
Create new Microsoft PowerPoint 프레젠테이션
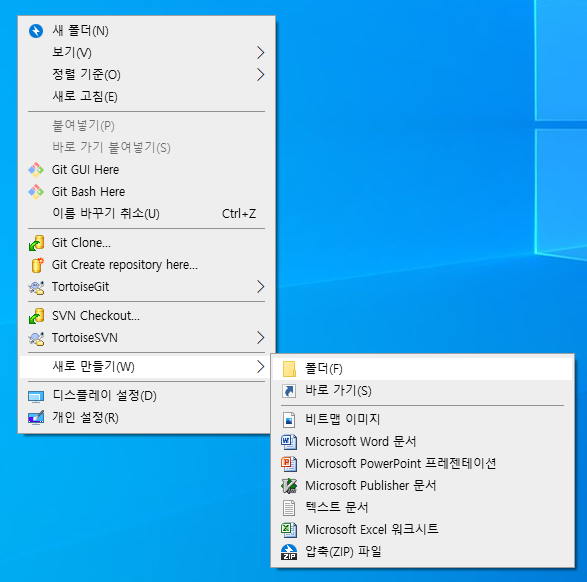coord(423,464)
